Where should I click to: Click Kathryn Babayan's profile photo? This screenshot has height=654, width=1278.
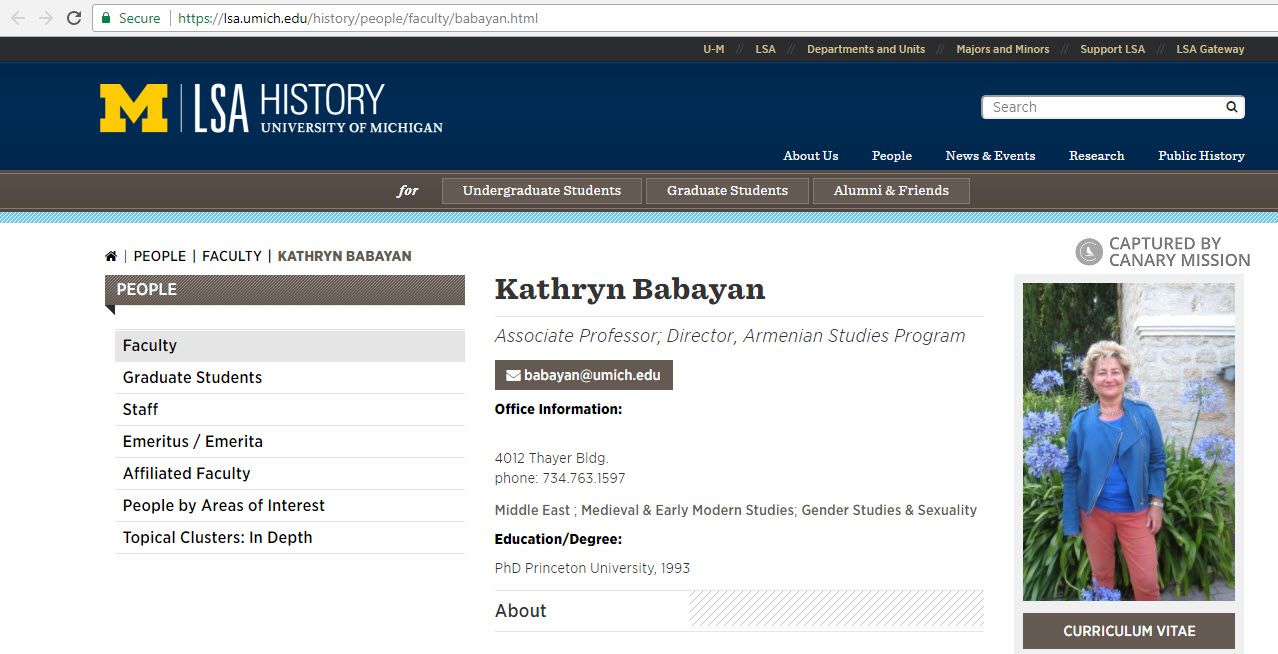click(x=1128, y=442)
